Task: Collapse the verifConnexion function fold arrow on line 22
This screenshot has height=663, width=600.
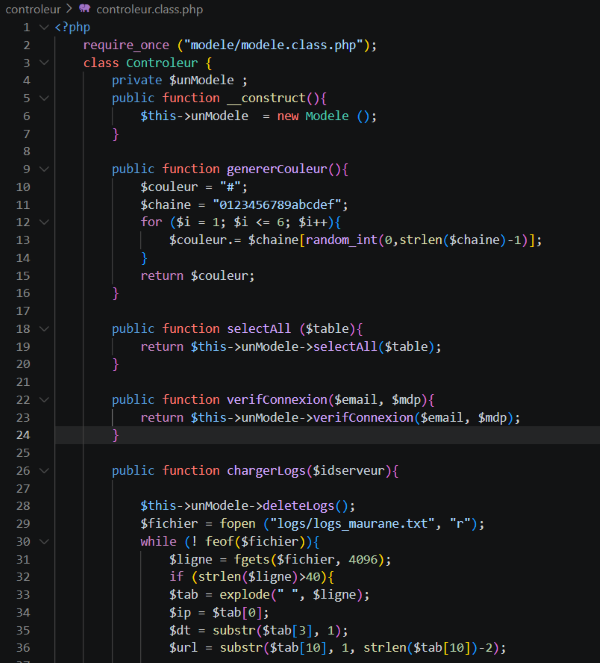Action: point(44,400)
